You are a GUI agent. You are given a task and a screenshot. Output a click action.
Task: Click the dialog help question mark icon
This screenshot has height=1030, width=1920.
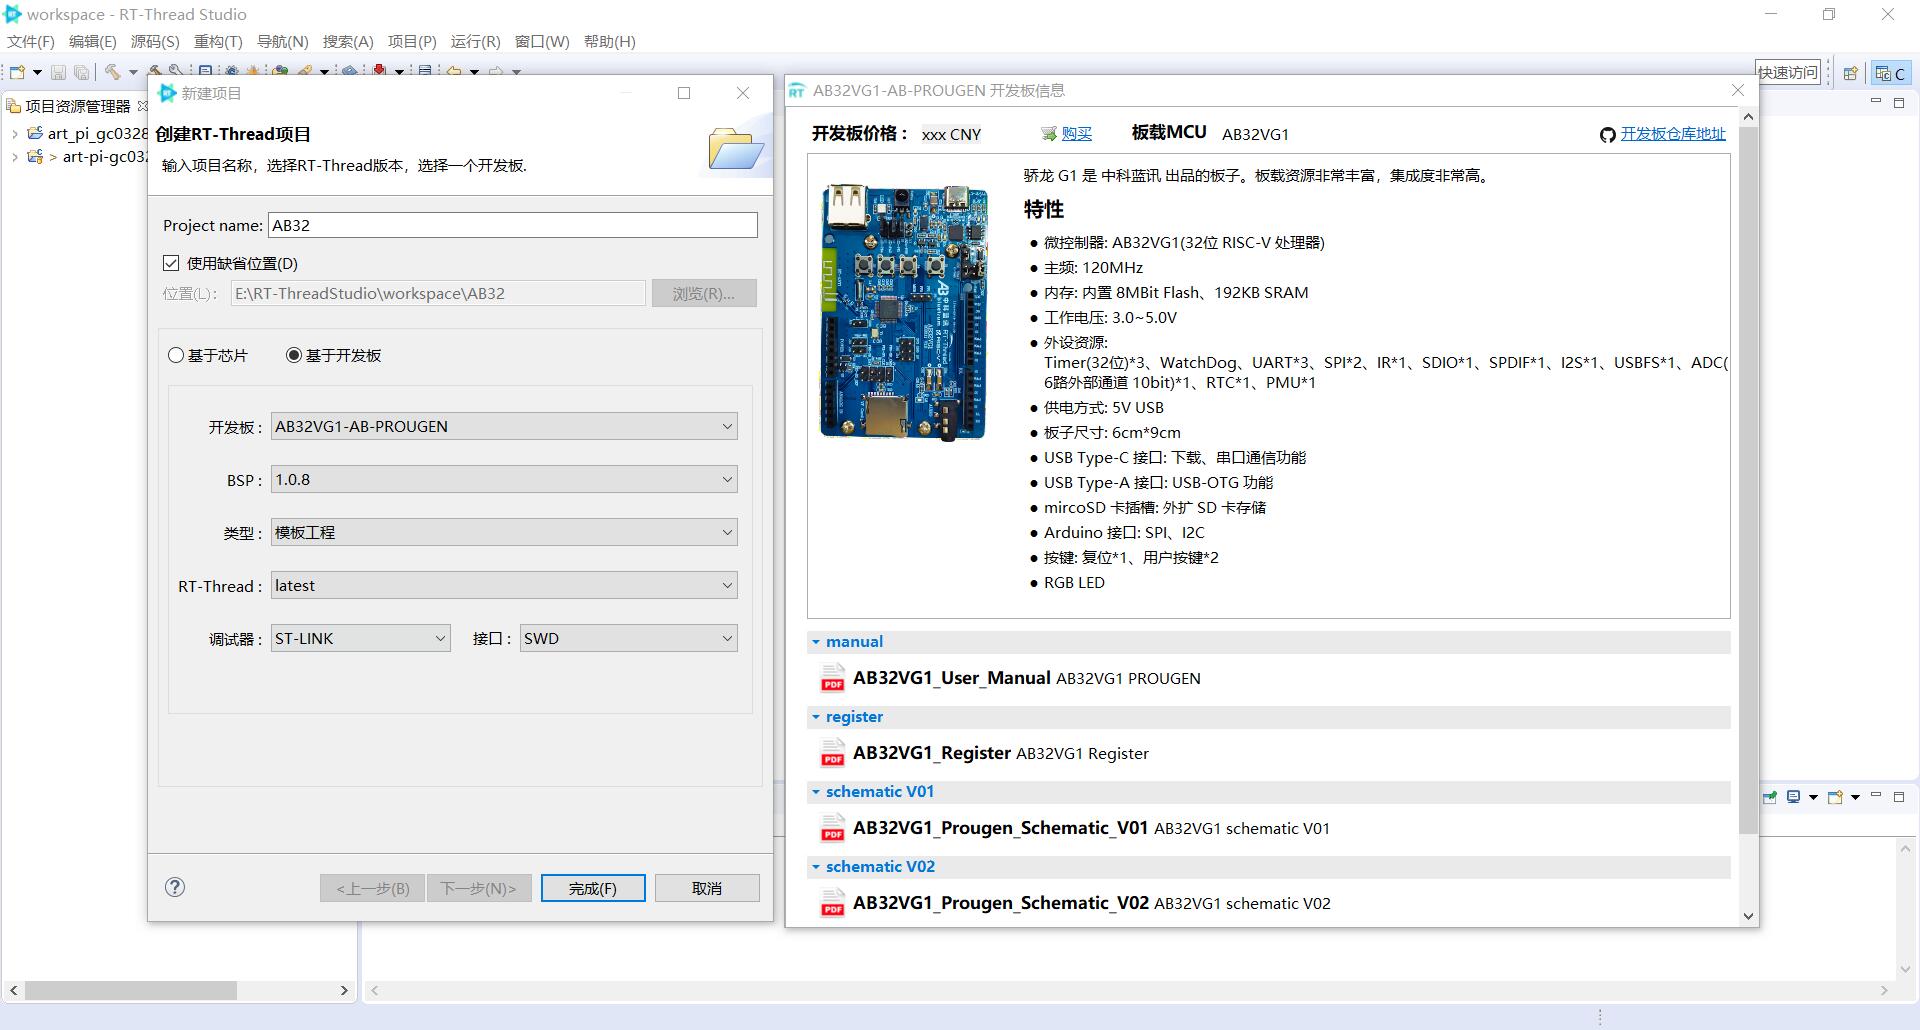[x=175, y=887]
